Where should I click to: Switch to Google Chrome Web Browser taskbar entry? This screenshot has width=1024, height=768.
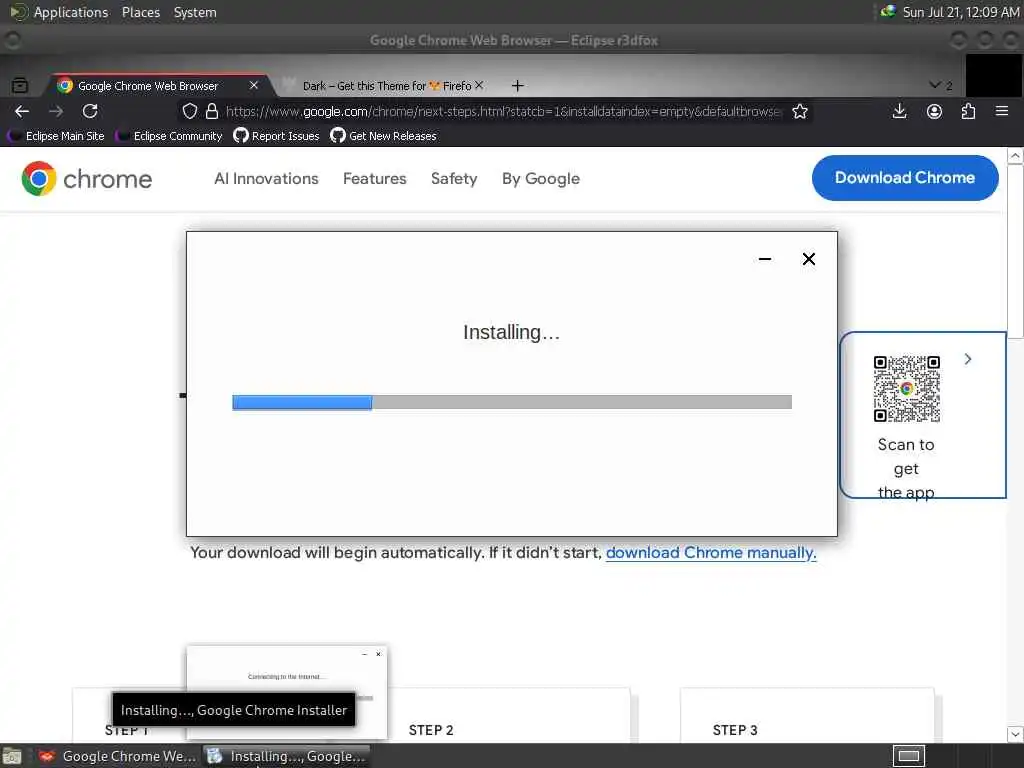[x=118, y=756]
